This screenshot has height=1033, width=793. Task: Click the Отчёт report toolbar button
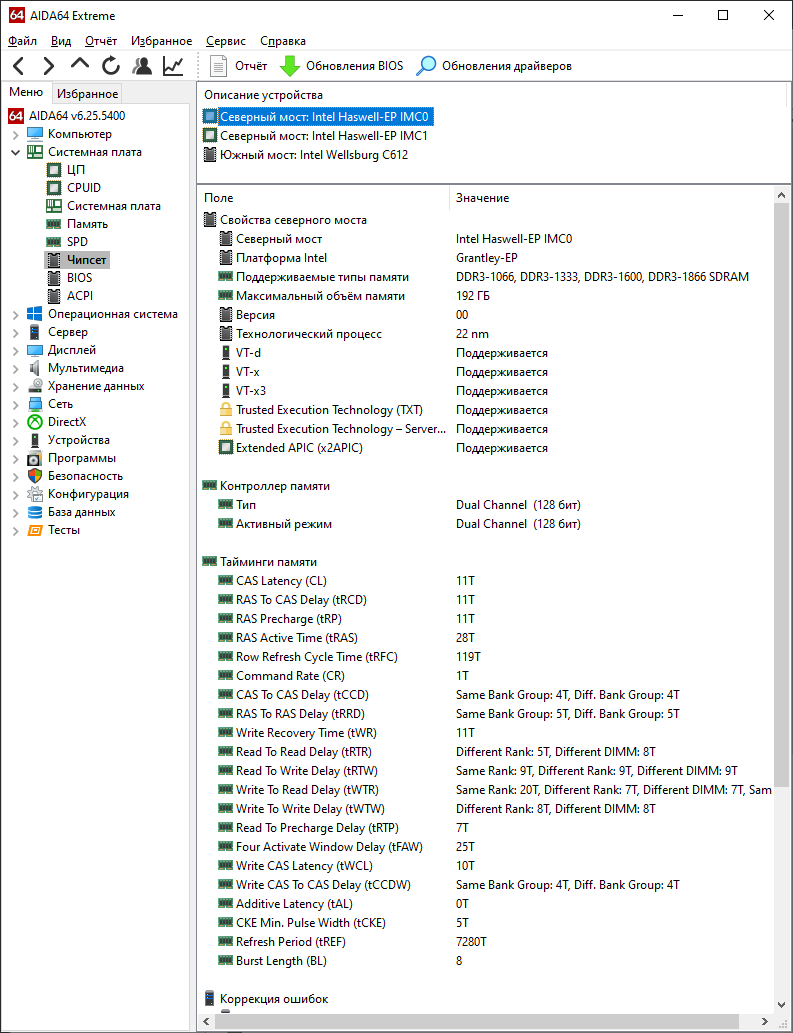click(x=238, y=66)
